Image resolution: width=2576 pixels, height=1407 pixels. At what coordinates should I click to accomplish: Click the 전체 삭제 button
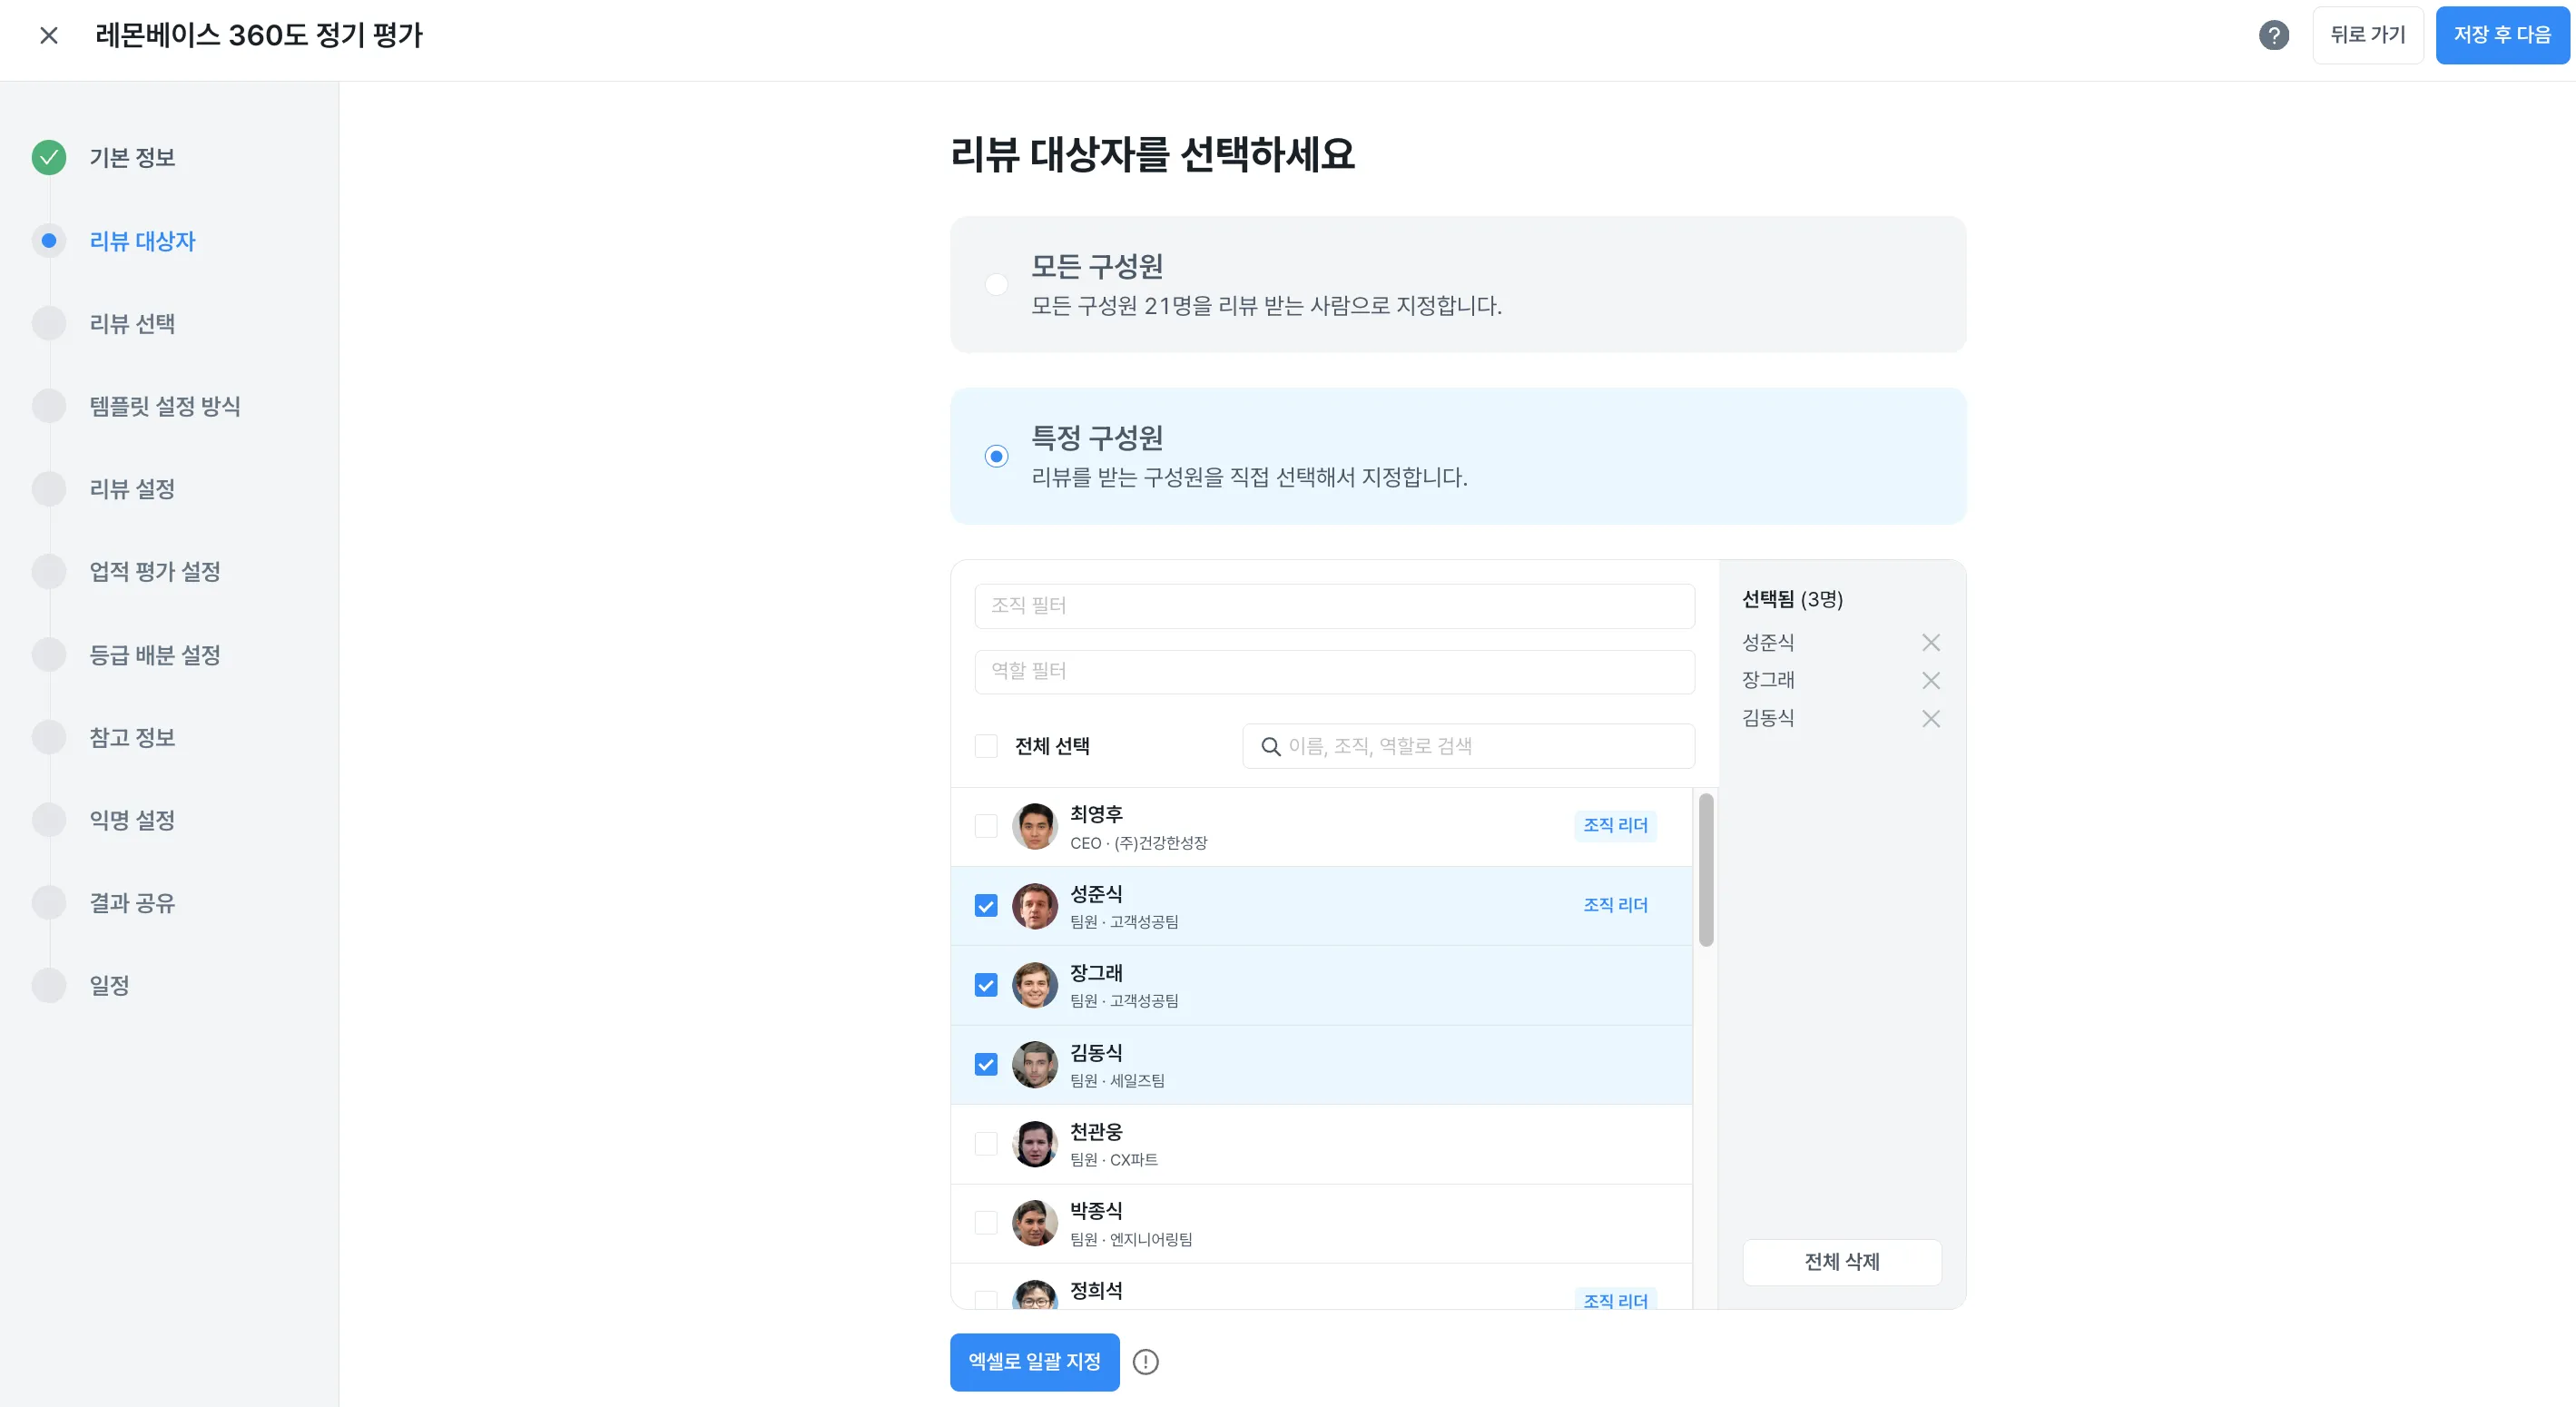[1841, 1262]
